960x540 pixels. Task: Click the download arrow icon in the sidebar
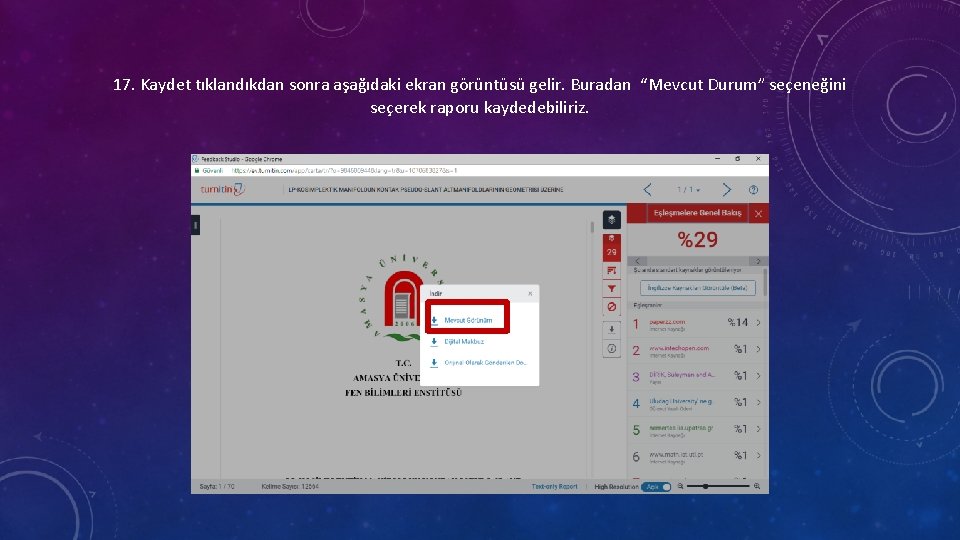tap(612, 329)
